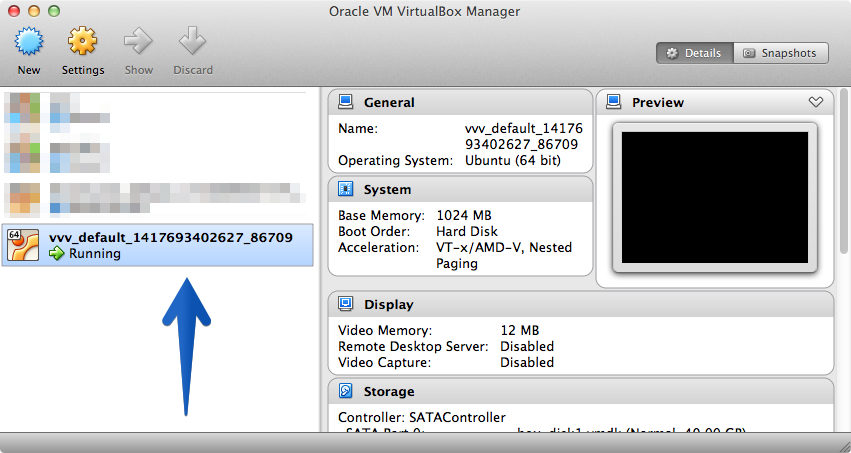Open the System section header
This screenshot has width=851, height=453.
pos(460,189)
